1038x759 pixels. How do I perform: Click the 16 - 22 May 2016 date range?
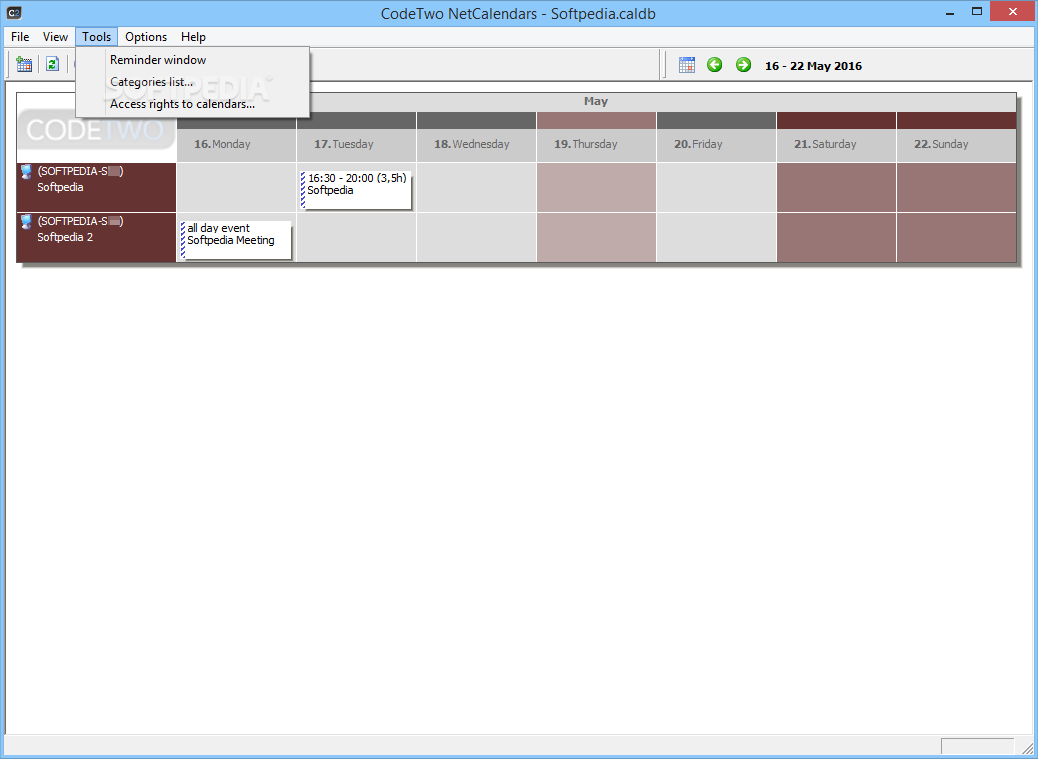pos(814,66)
